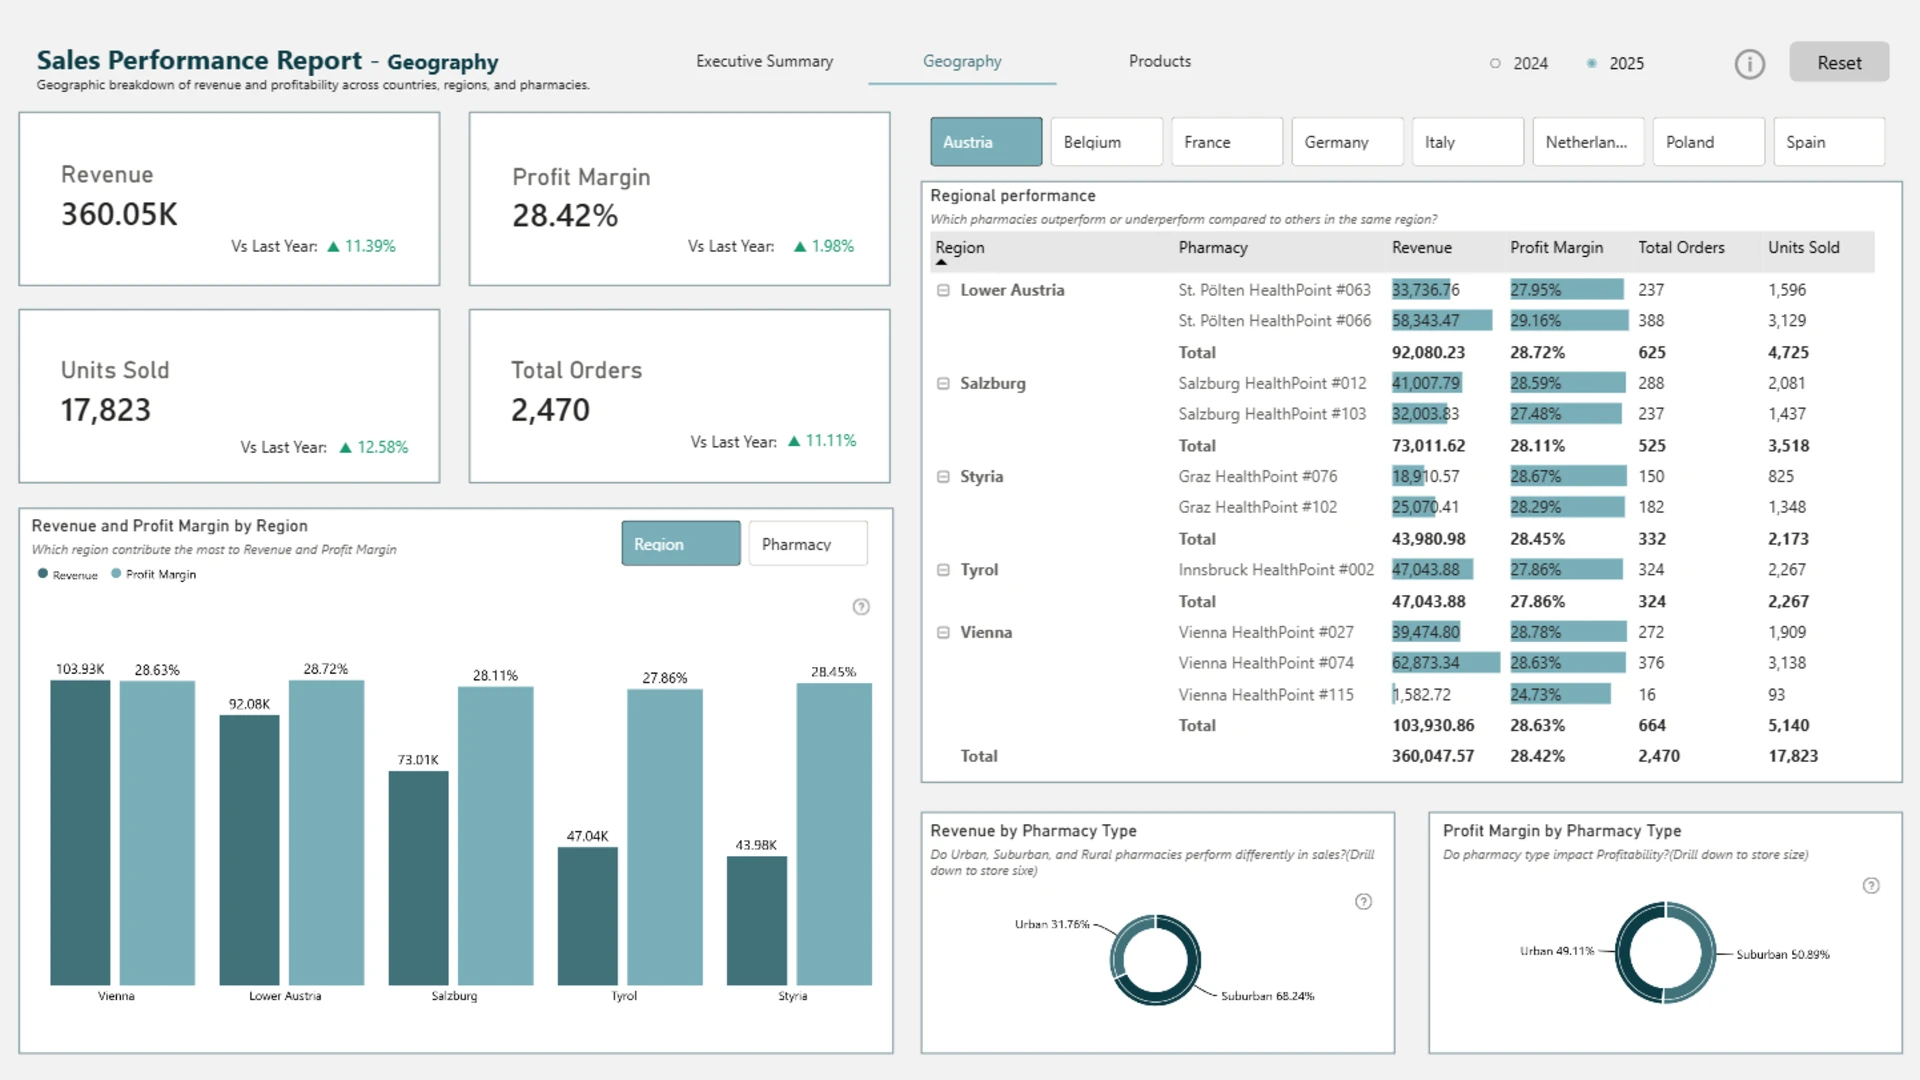Open the info icon beside Reset
Screen dimensions: 1920x1080
(1749, 64)
